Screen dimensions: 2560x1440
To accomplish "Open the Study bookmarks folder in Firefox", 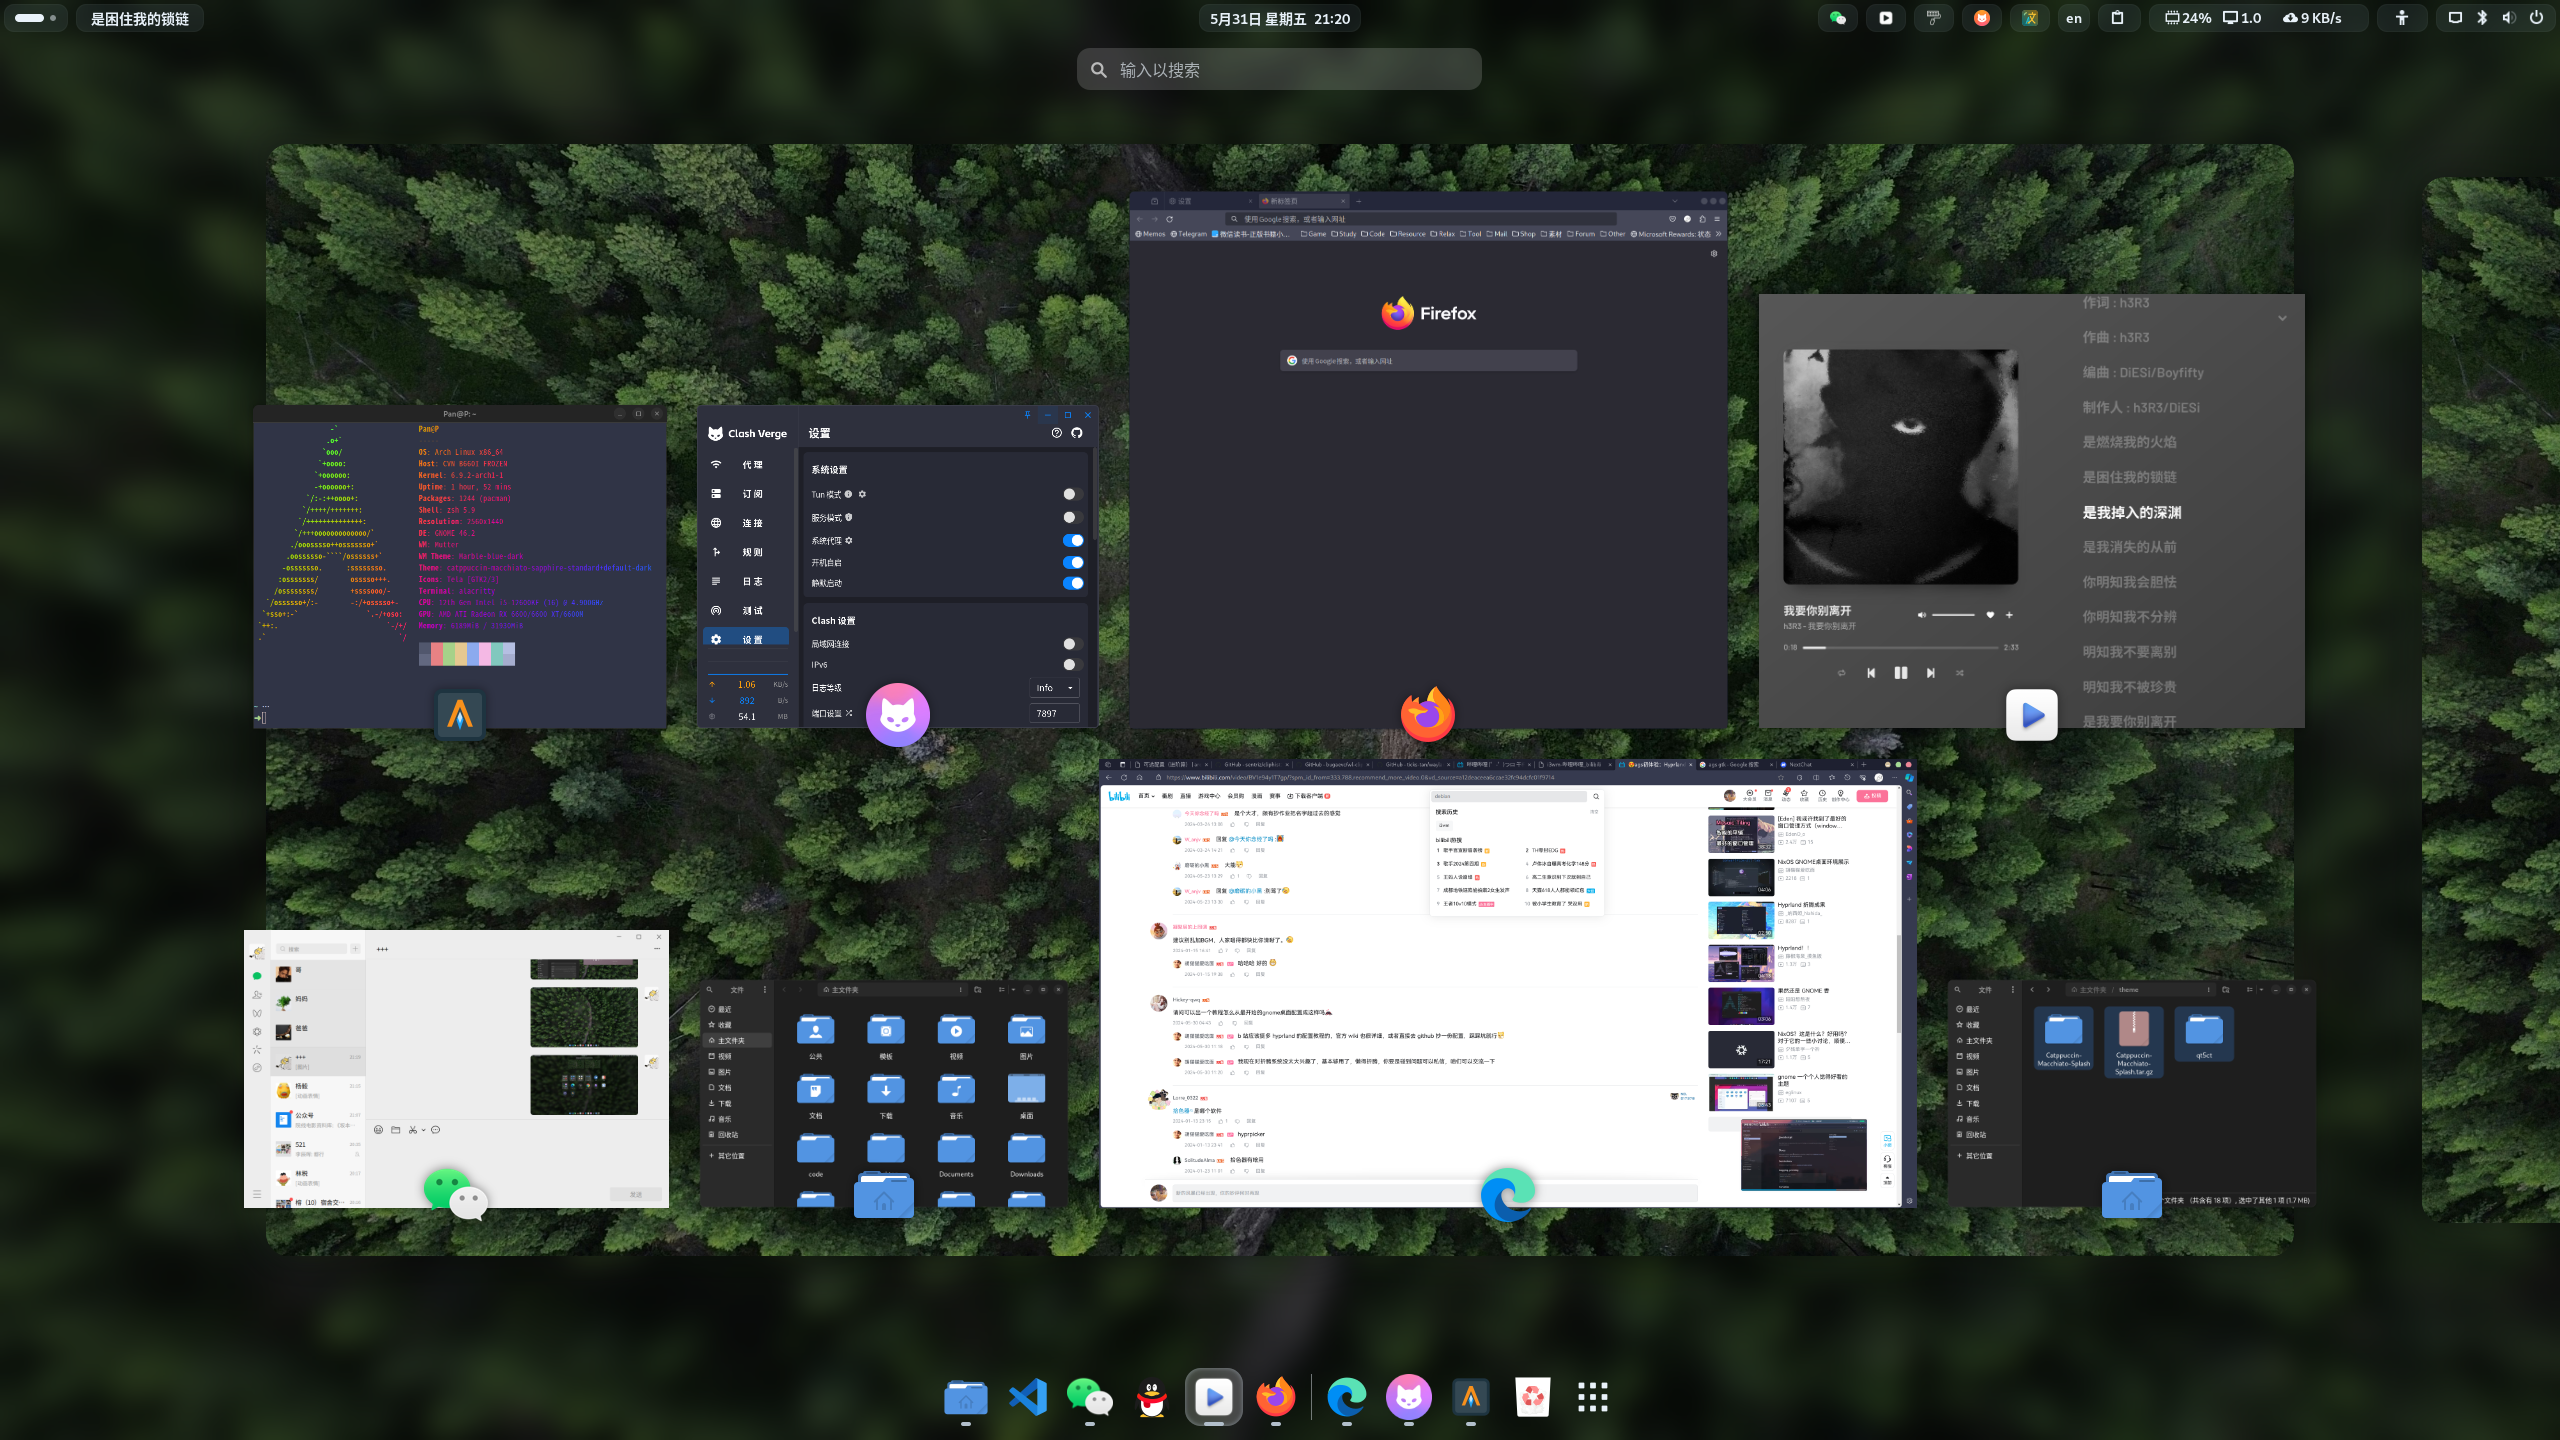I will 1342,234.
